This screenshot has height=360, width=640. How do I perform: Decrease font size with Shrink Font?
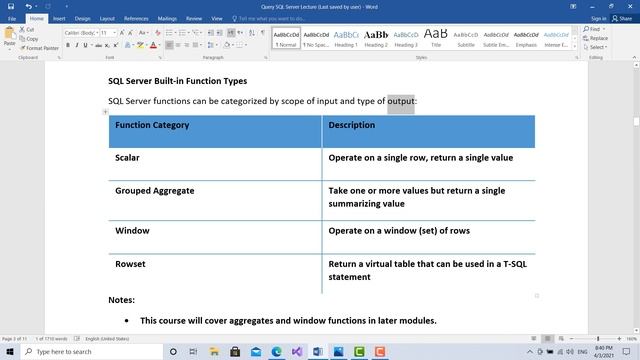point(131,33)
